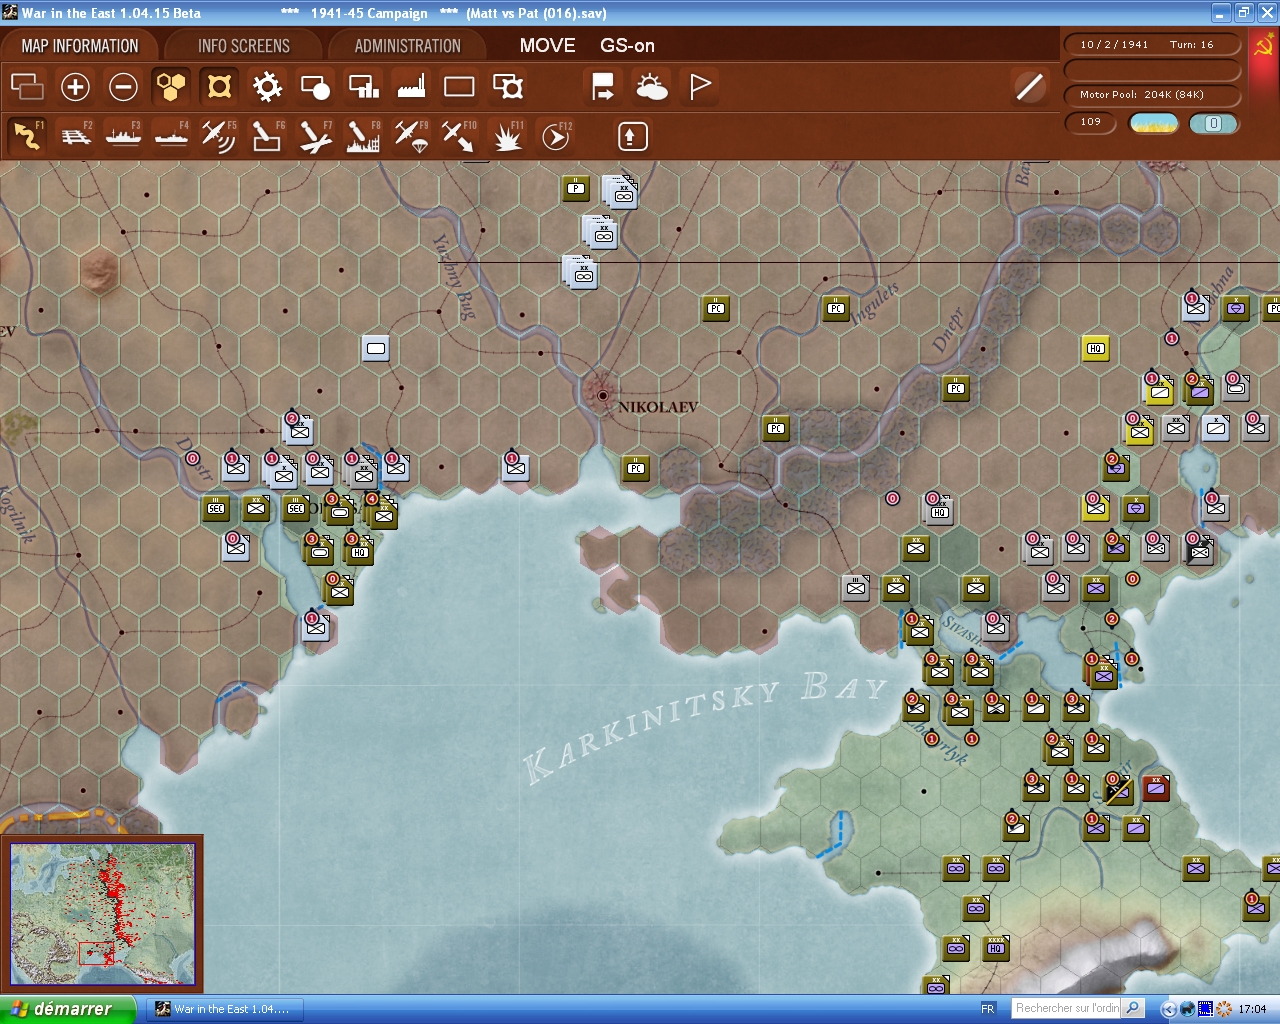1280x1024 pixels.
Task: Click War in the East taskbar button
Action: click(x=225, y=1009)
